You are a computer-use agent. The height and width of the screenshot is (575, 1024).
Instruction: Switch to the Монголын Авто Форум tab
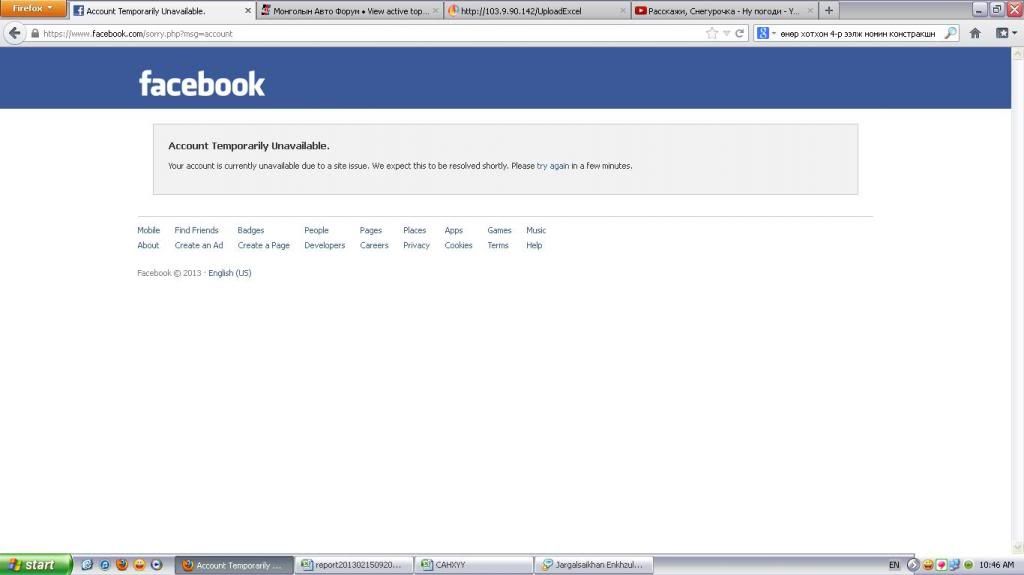[x=349, y=11]
